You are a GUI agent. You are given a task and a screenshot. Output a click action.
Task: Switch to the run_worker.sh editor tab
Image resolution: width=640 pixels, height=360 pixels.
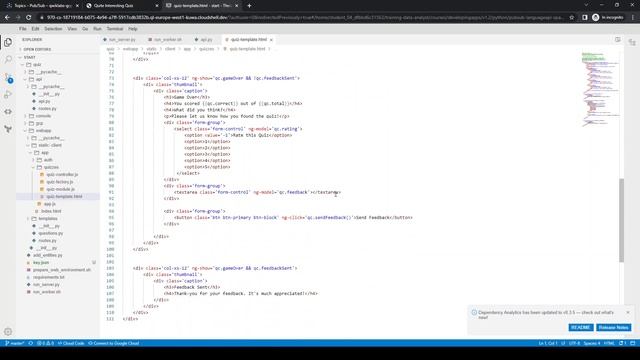167,40
